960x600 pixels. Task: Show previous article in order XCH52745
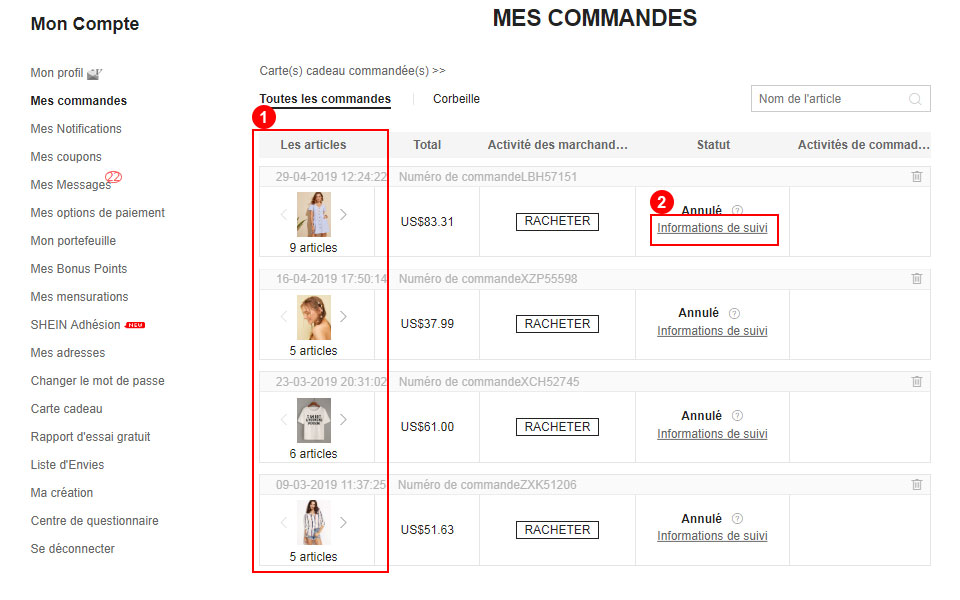(x=284, y=419)
